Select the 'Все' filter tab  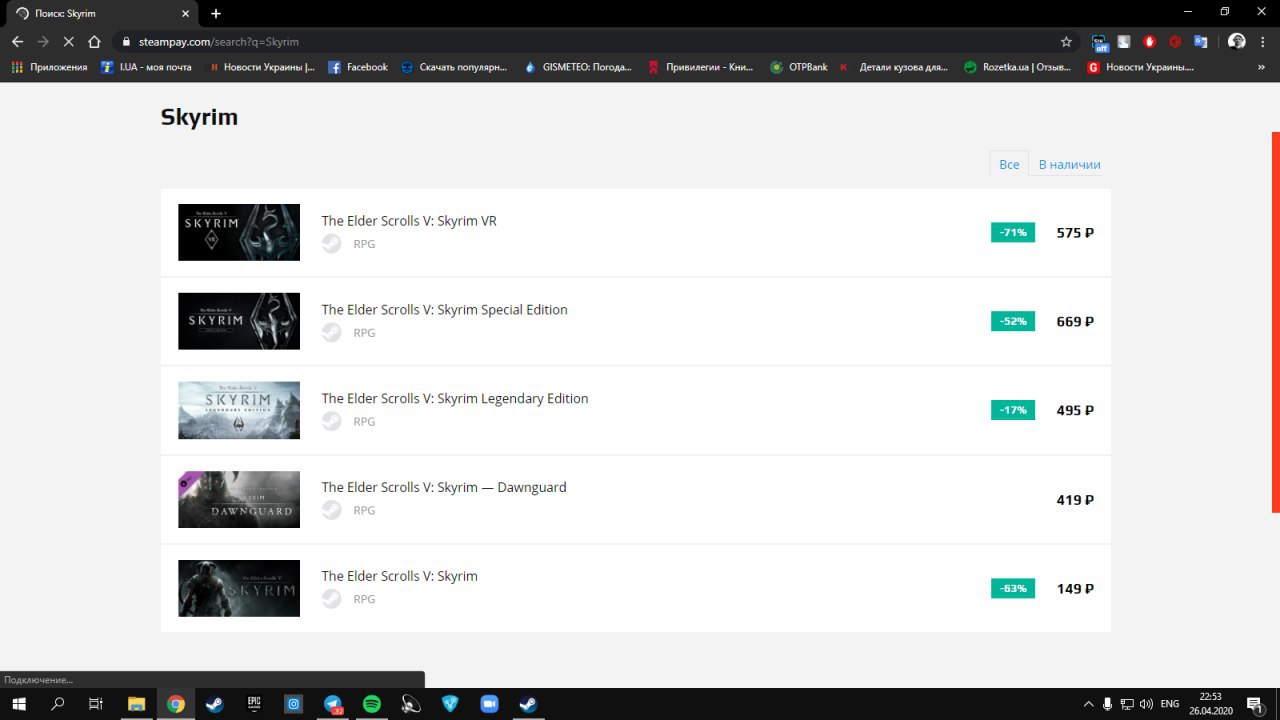1009,164
